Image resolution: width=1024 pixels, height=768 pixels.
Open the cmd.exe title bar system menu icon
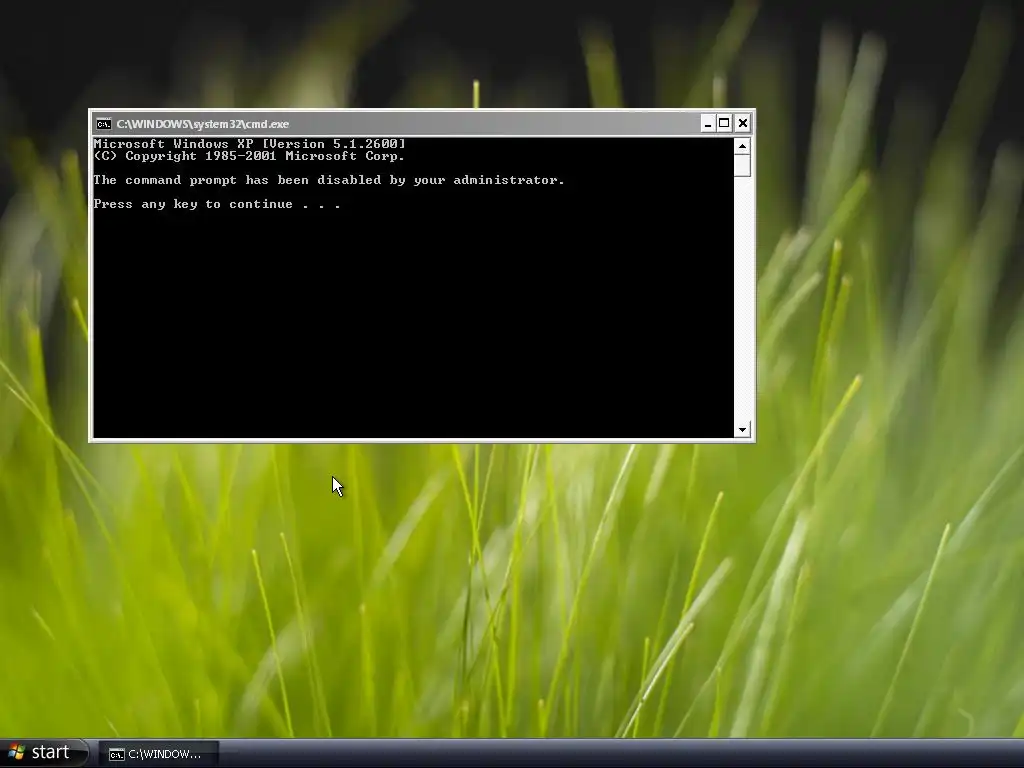click(103, 124)
